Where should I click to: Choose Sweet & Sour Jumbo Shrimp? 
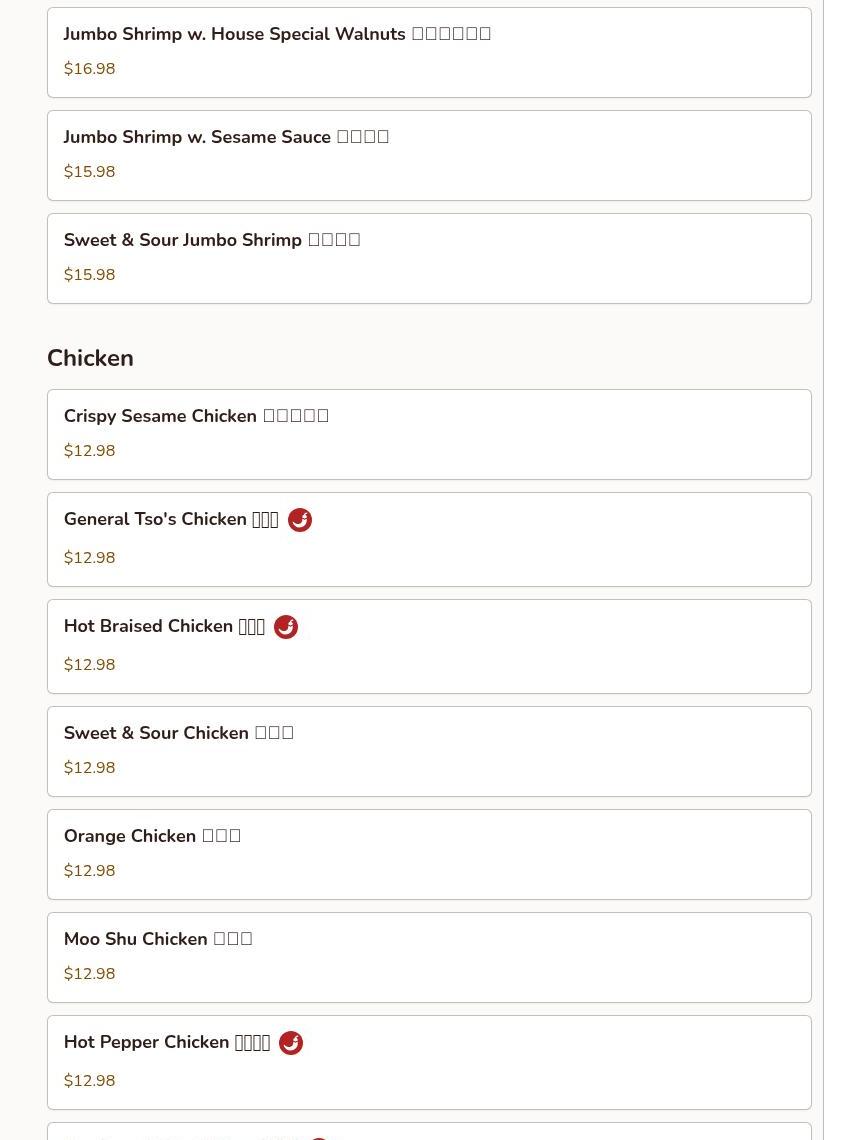[x=429, y=259]
